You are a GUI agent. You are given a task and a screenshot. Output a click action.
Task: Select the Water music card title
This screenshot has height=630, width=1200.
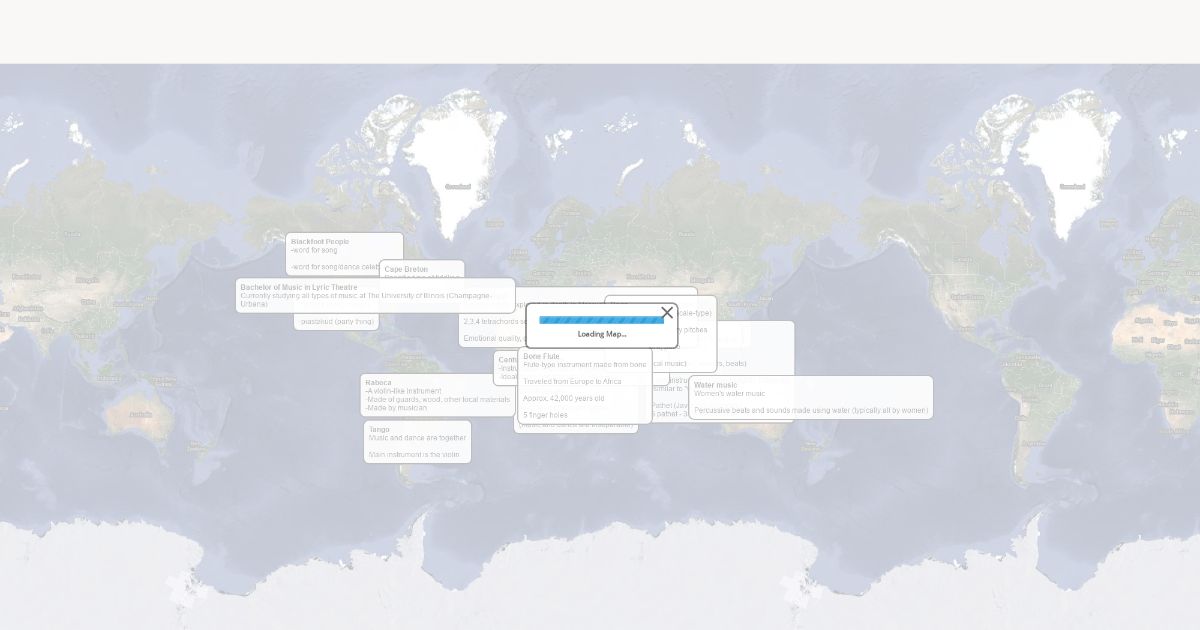(716, 385)
